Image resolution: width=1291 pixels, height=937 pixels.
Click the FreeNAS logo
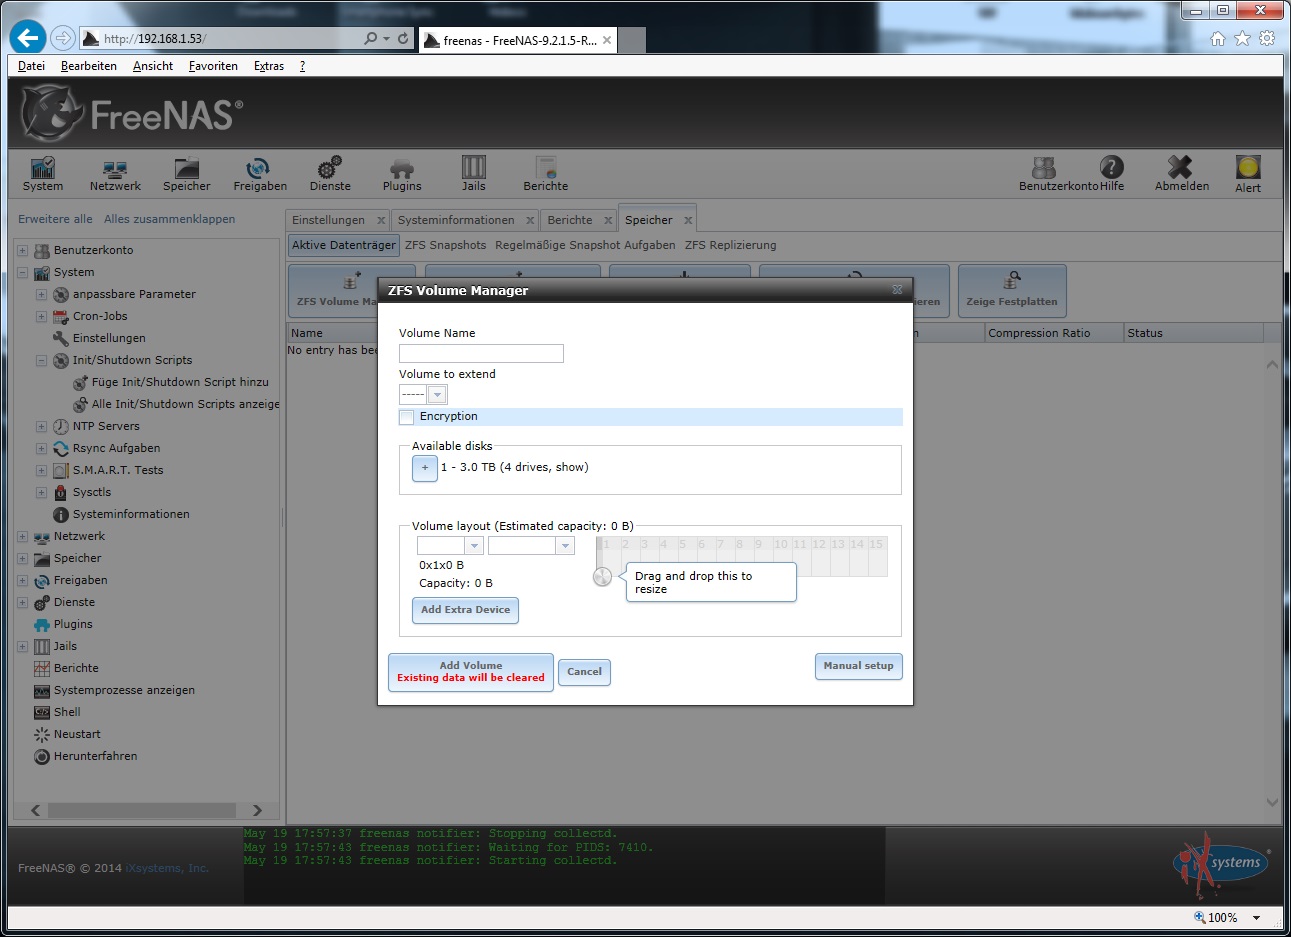(132, 114)
